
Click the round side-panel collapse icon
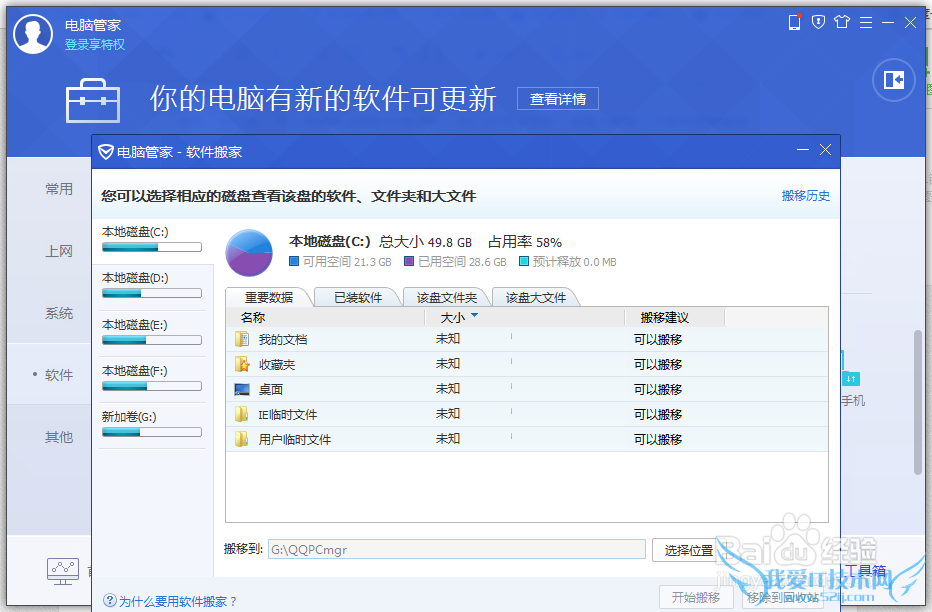[893, 80]
